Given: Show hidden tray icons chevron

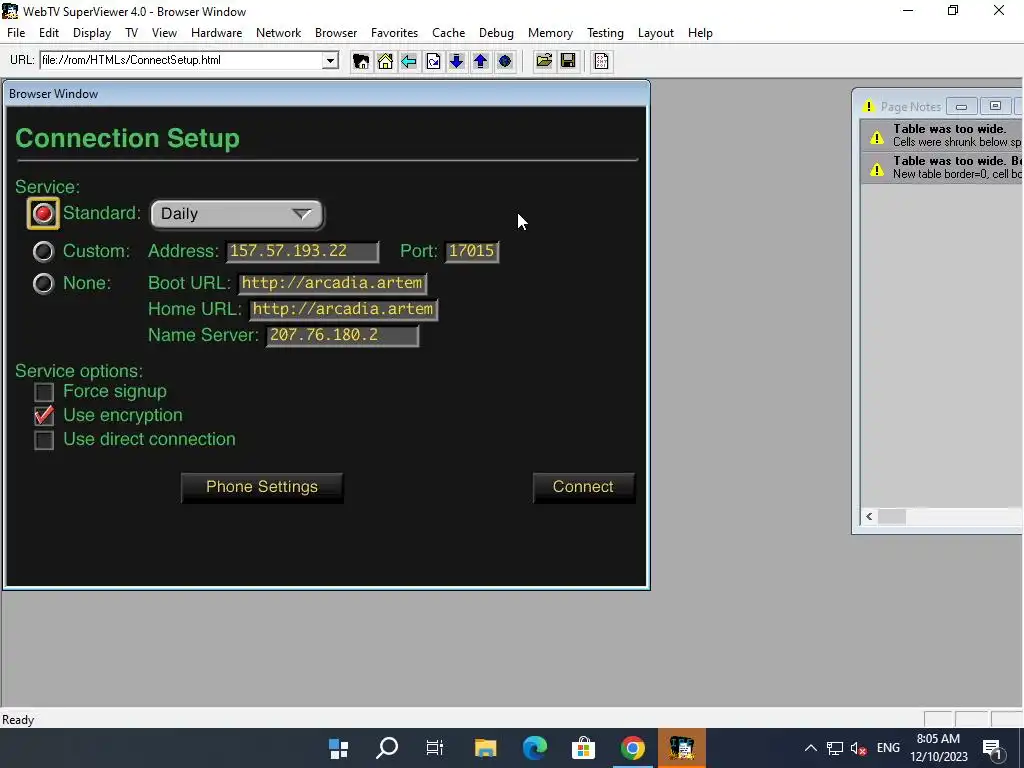Looking at the screenshot, I should point(810,748).
